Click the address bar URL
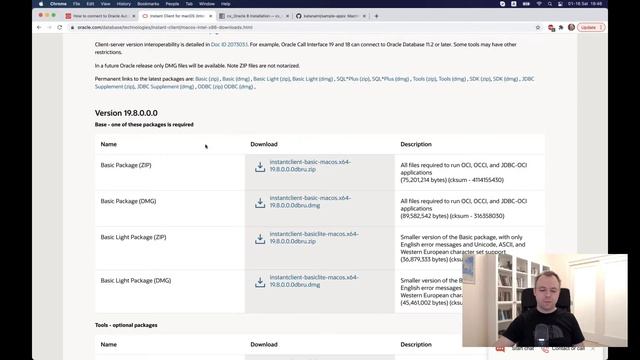640x360 pixels. point(165,27)
